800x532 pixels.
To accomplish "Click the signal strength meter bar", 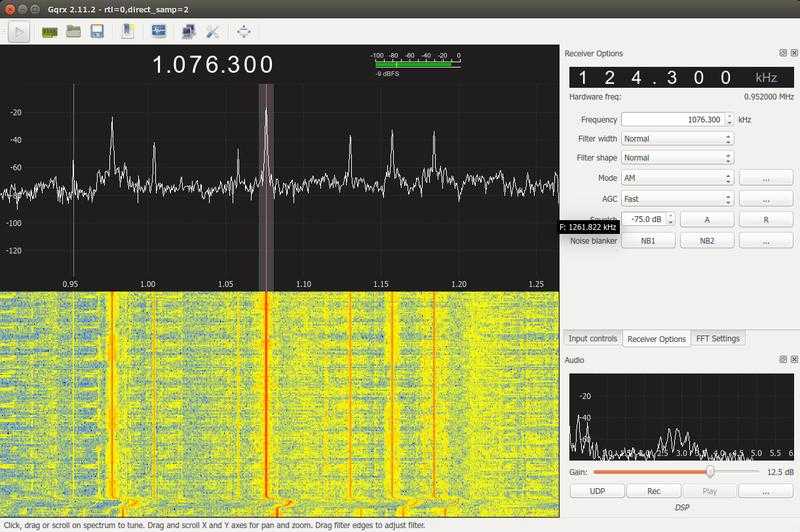I will point(418,64).
